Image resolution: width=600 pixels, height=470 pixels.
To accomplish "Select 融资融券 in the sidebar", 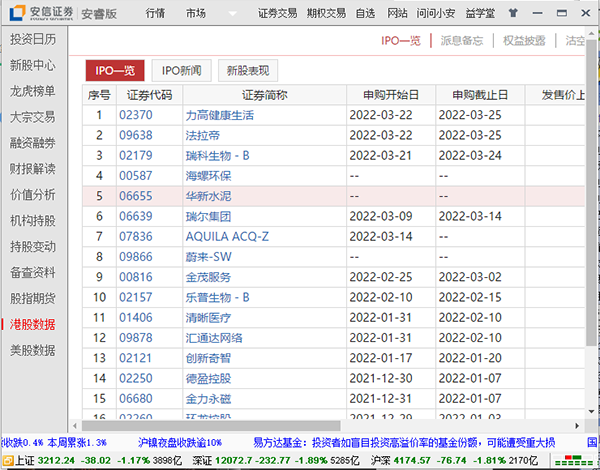I will 33,143.
